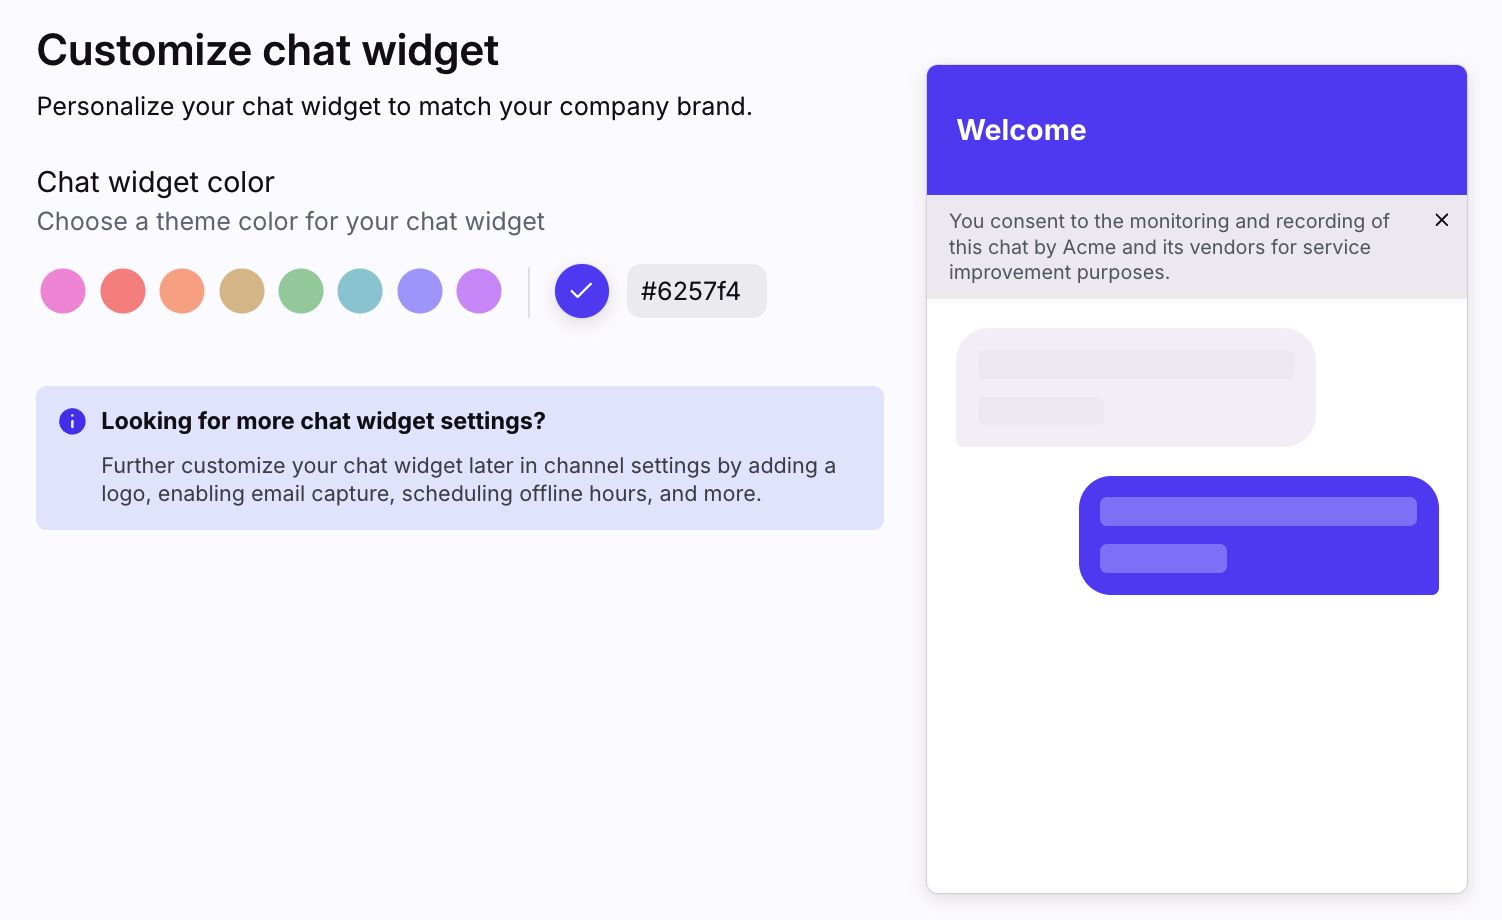
Task: Choose the teal color swatch
Action: coord(360,291)
